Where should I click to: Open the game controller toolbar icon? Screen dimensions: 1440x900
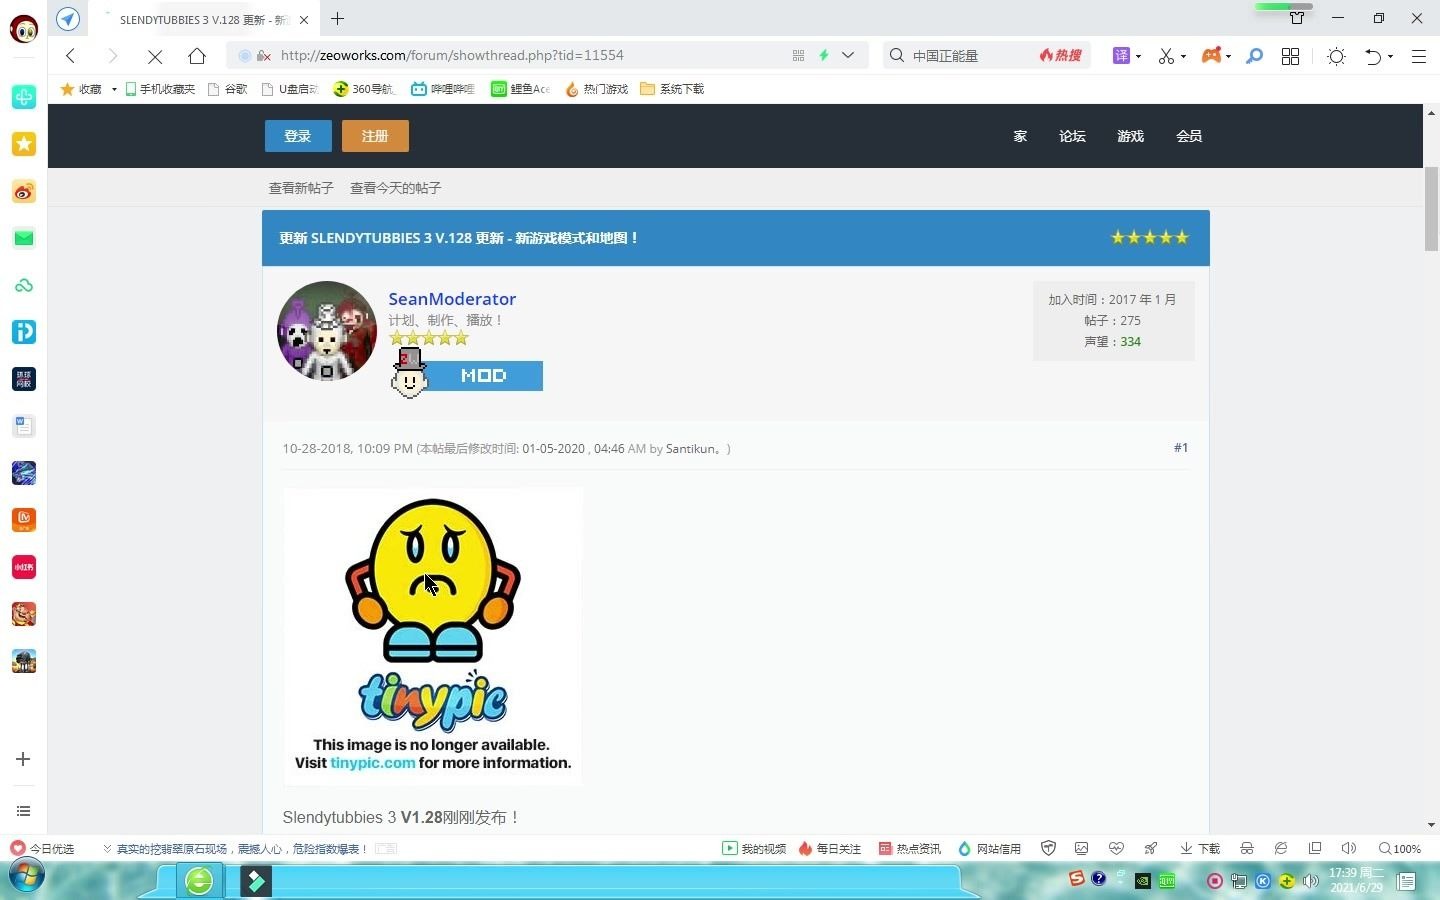point(1211,56)
